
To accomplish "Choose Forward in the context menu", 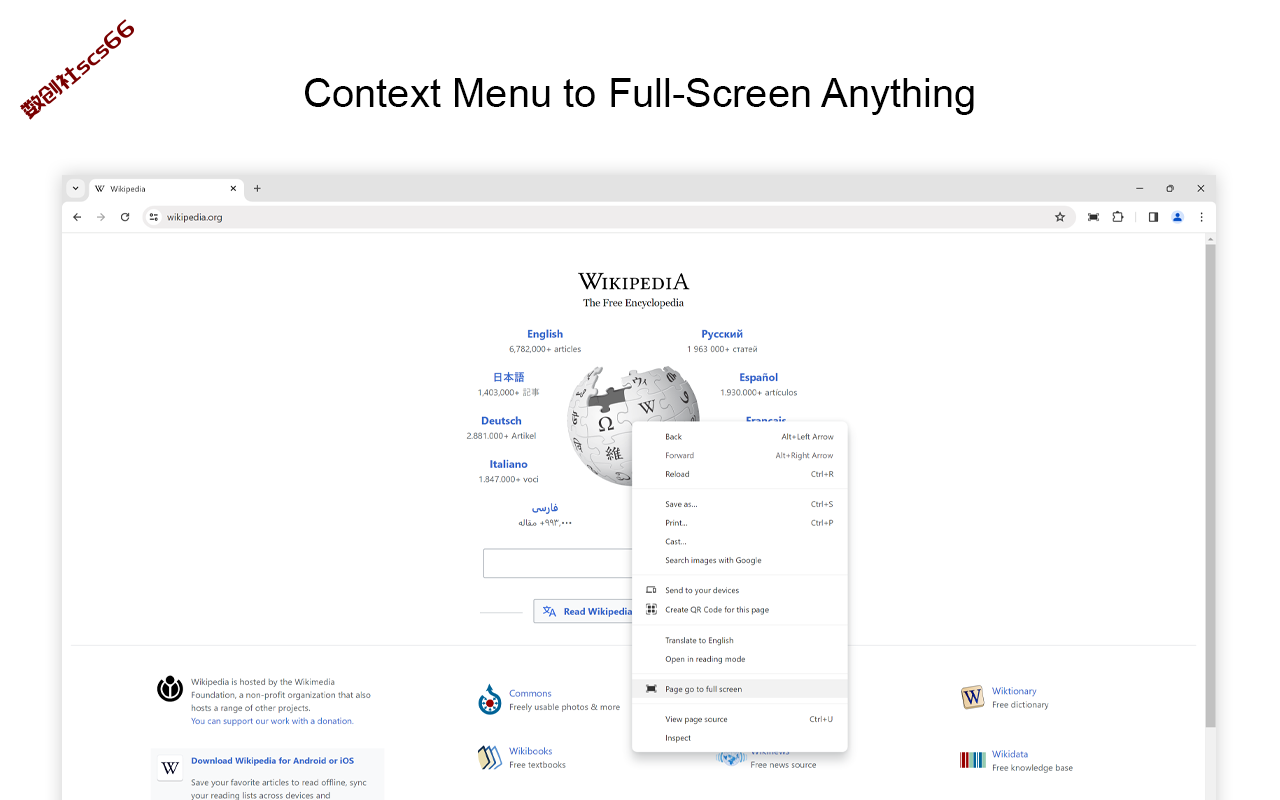I will pyautogui.click(x=740, y=456).
